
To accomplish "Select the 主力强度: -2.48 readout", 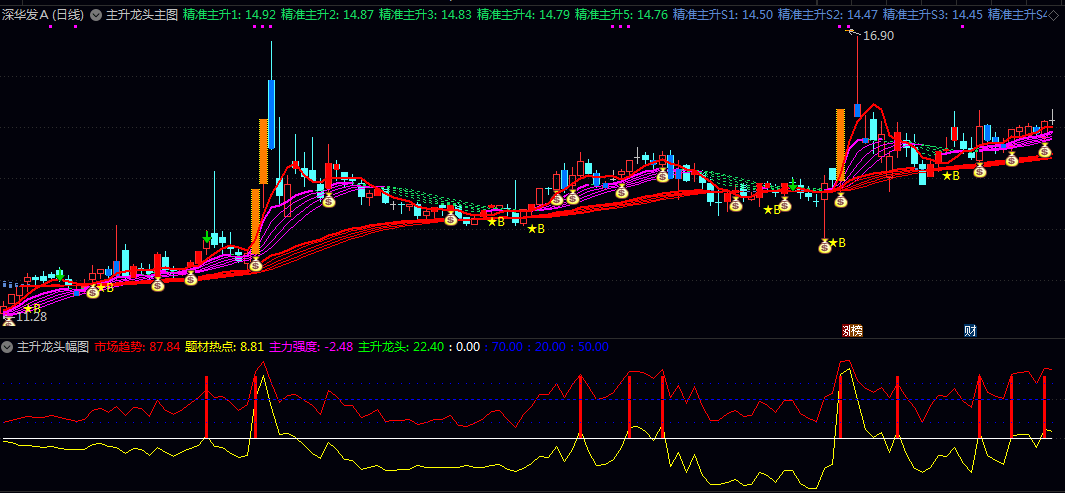I will pyautogui.click(x=311, y=347).
